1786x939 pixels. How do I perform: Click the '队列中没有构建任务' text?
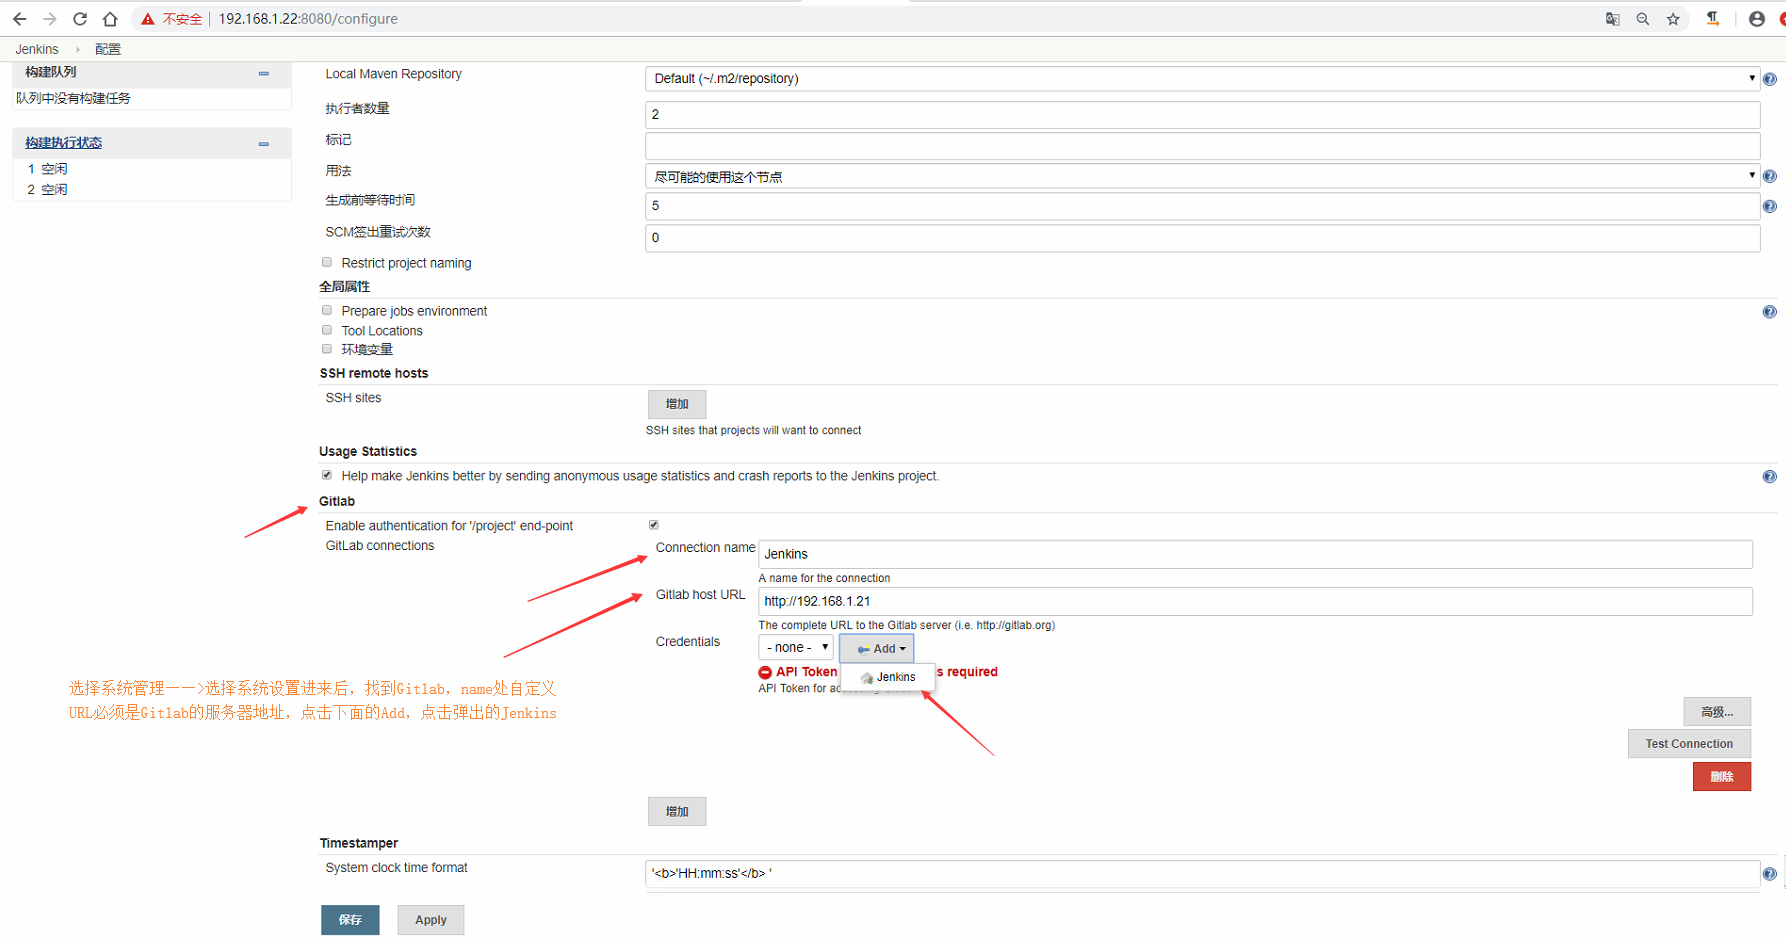(73, 98)
